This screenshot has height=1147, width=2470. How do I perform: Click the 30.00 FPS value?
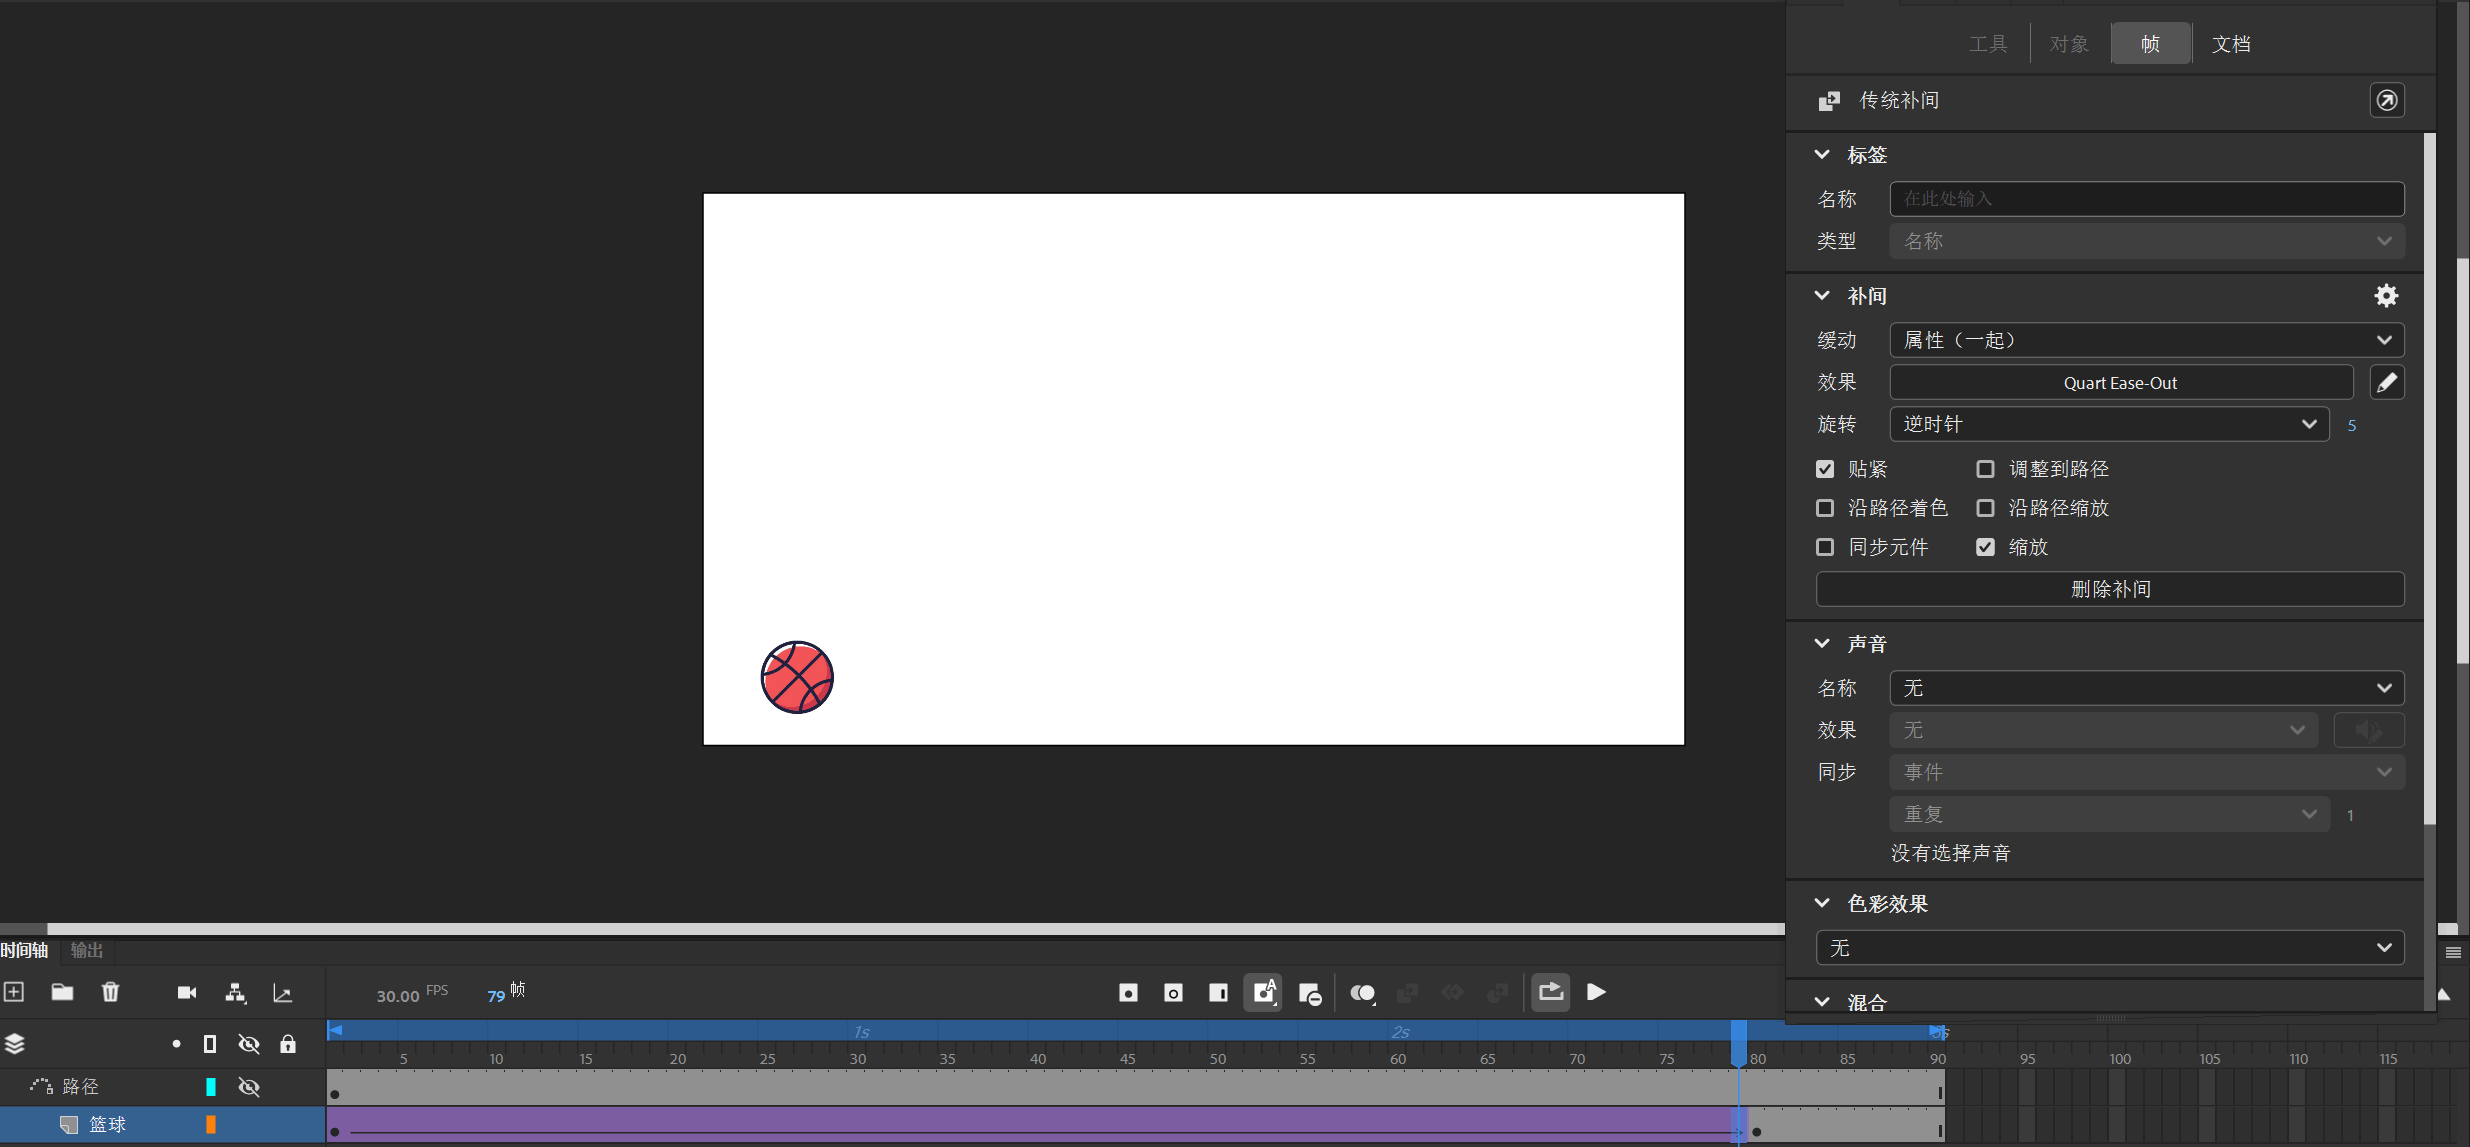(x=398, y=996)
